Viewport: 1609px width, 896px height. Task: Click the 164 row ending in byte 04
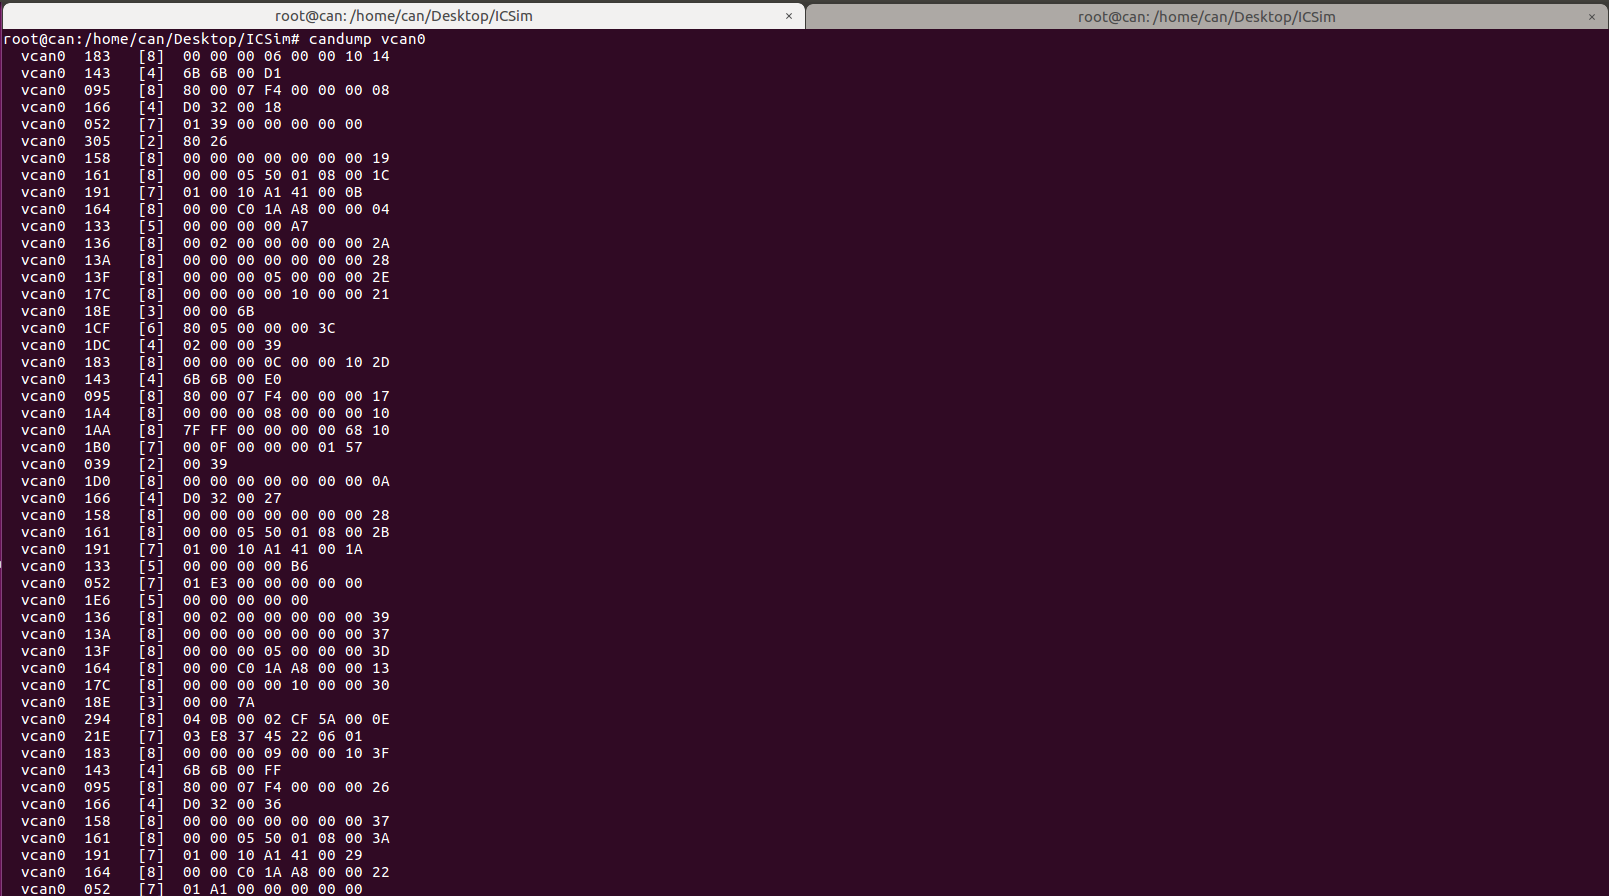[205, 209]
